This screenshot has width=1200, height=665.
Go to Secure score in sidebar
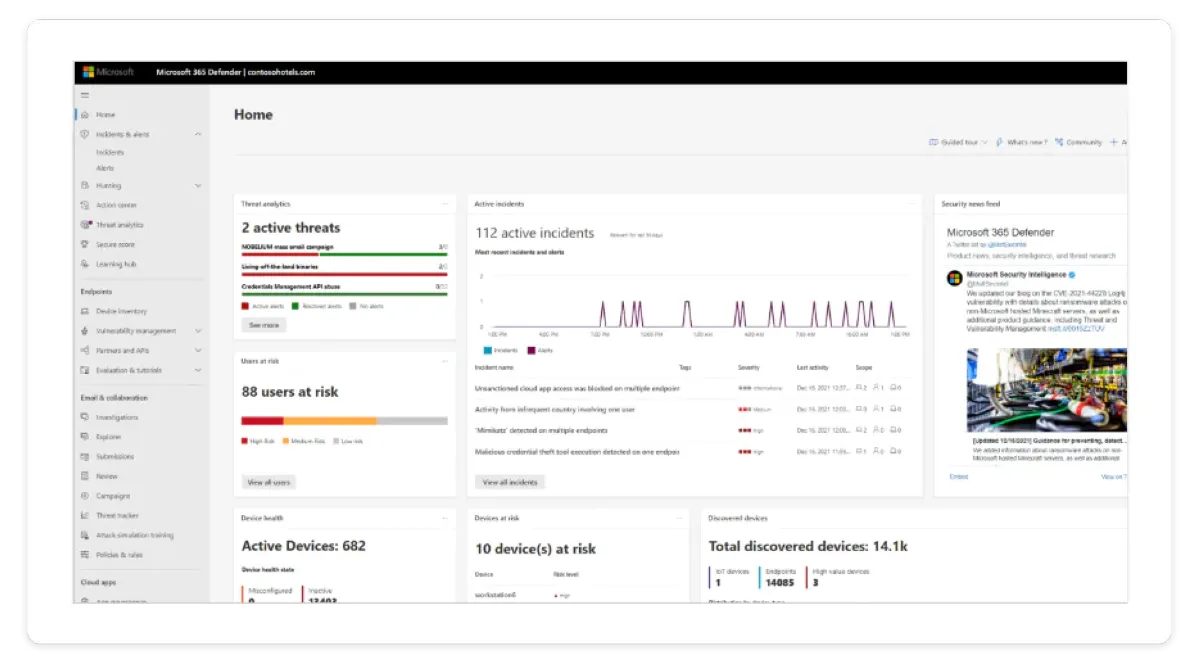[x=115, y=244]
